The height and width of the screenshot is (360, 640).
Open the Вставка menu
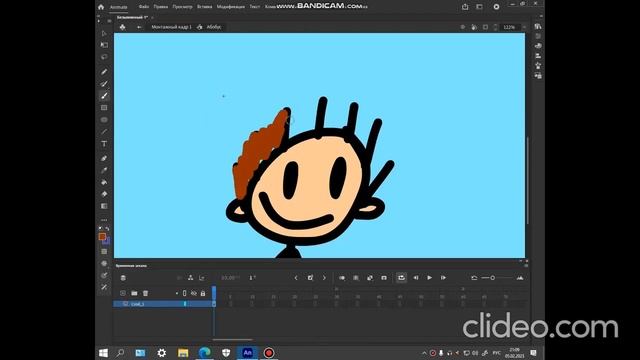pyautogui.click(x=204, y=7)
